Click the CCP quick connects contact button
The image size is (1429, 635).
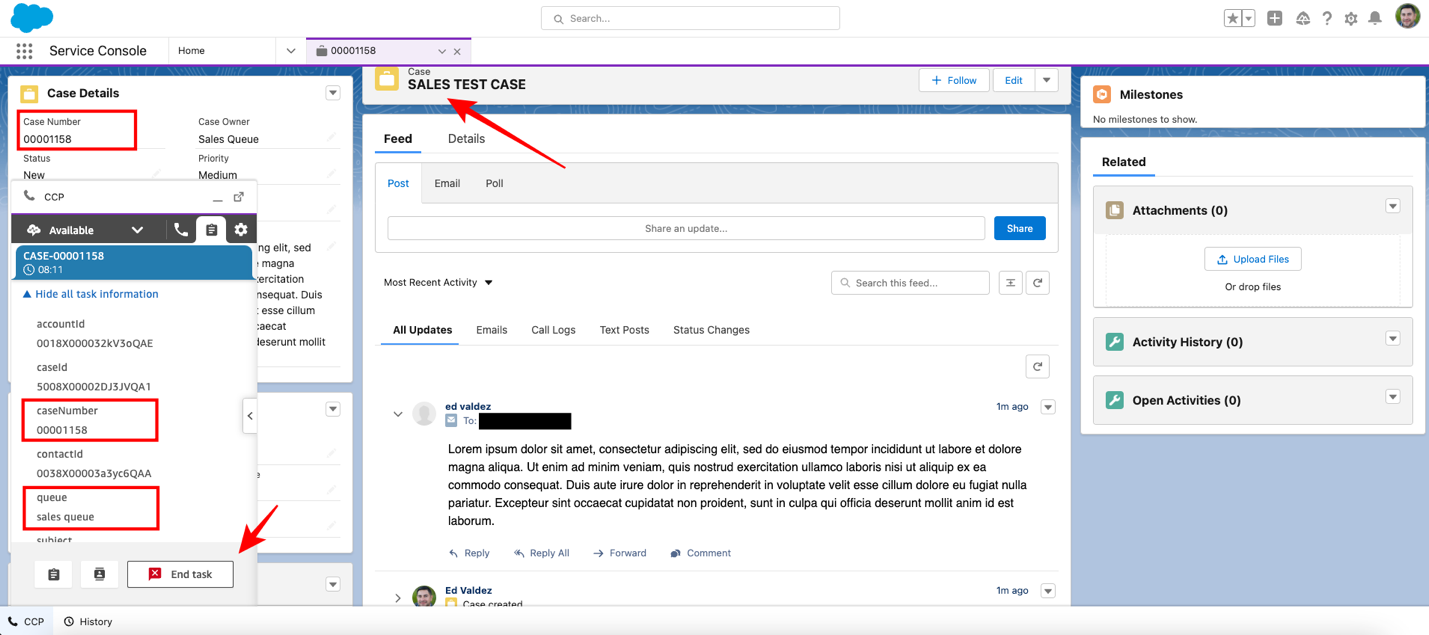(x=99, y=574)
